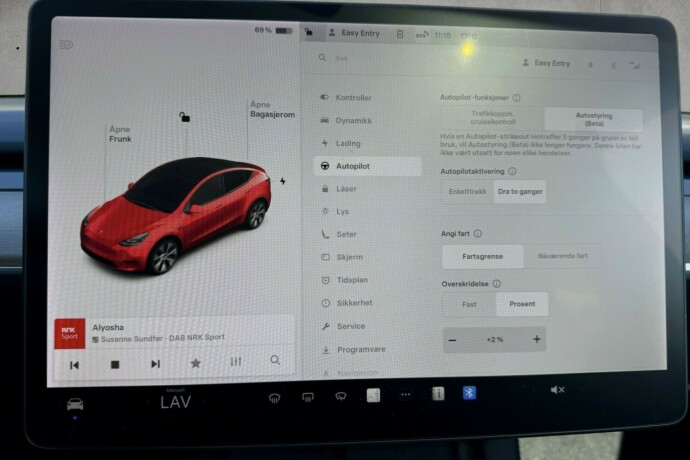Show info for Overskridelse
690x460 pixels.
pos(496,283)
